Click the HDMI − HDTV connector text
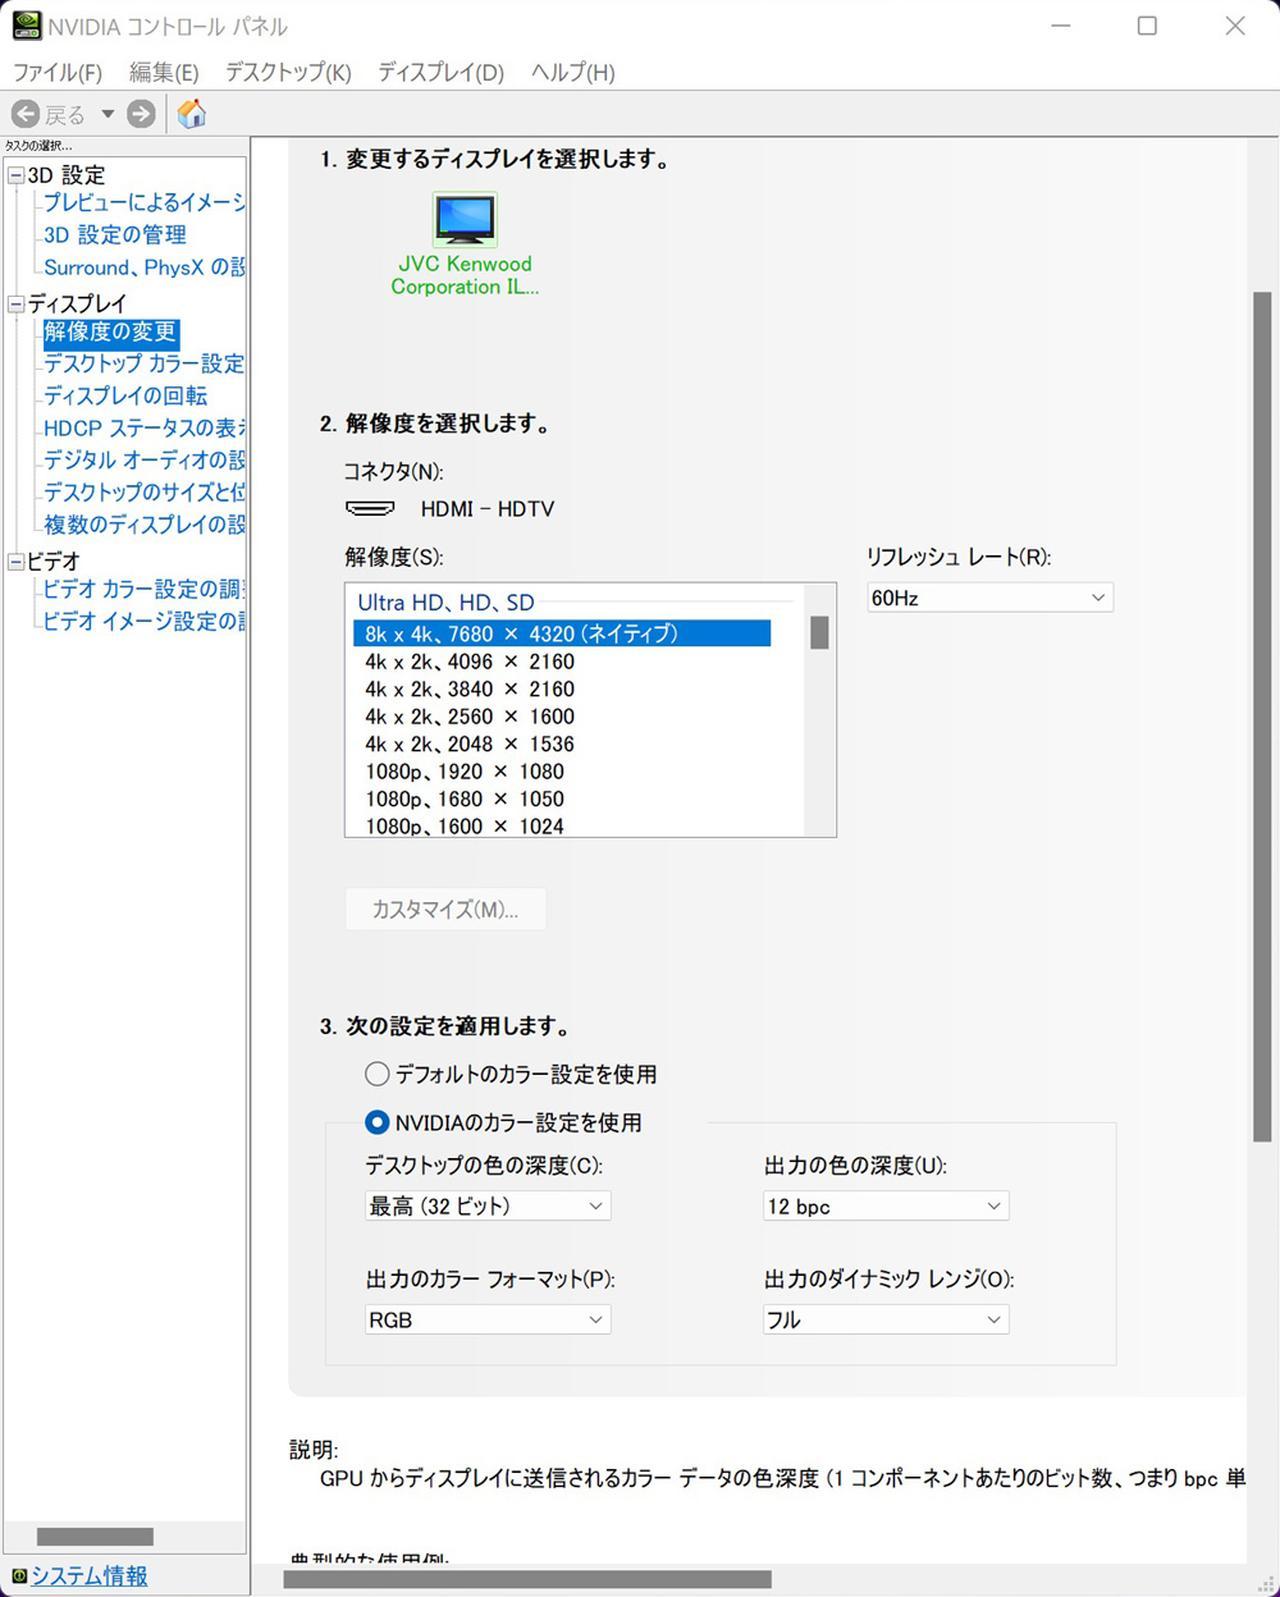The height and width of the screenshot is (1597, 1280). (487, 509)
